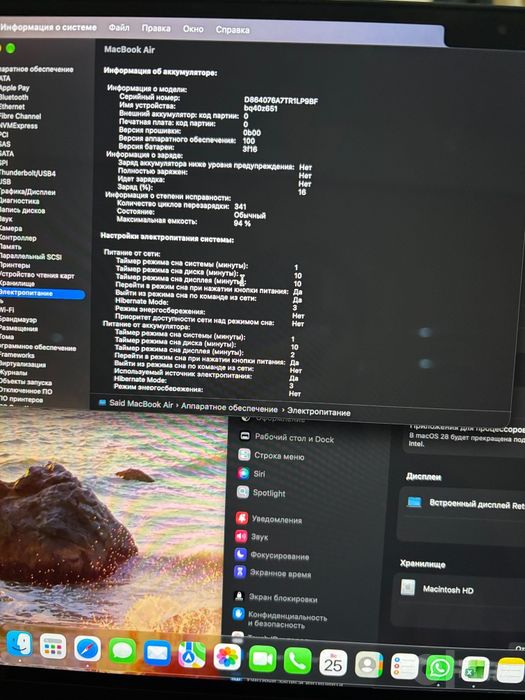This screenshot has width=525, height=700.
Task: Select Параллельный SCSI in the sidebar
Action: click(x=30, y=257)
